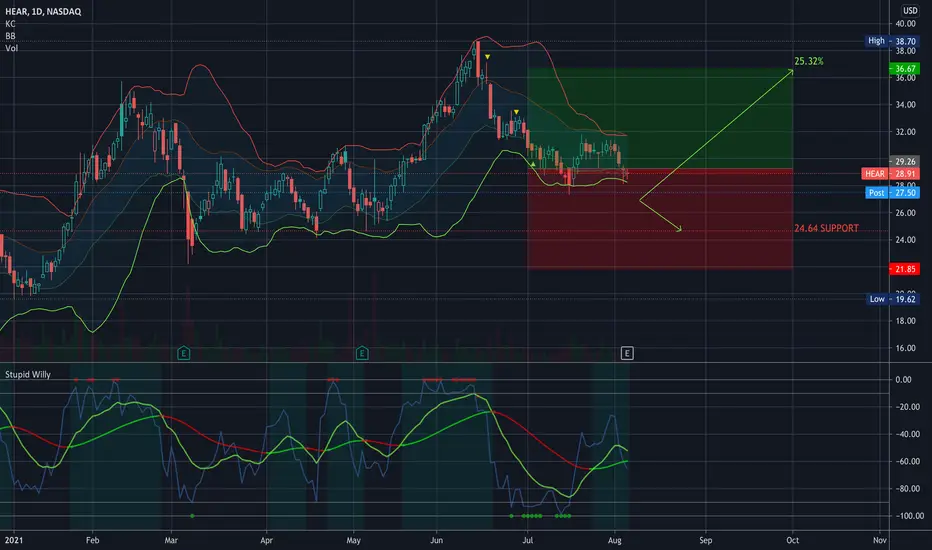Click the 34.00 price scale value
932x550 pixels.
pyautogui.click(x=906, y=105)
